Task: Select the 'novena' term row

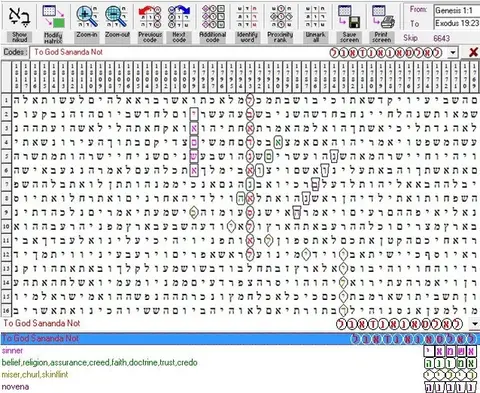Action: coord(15,387)
